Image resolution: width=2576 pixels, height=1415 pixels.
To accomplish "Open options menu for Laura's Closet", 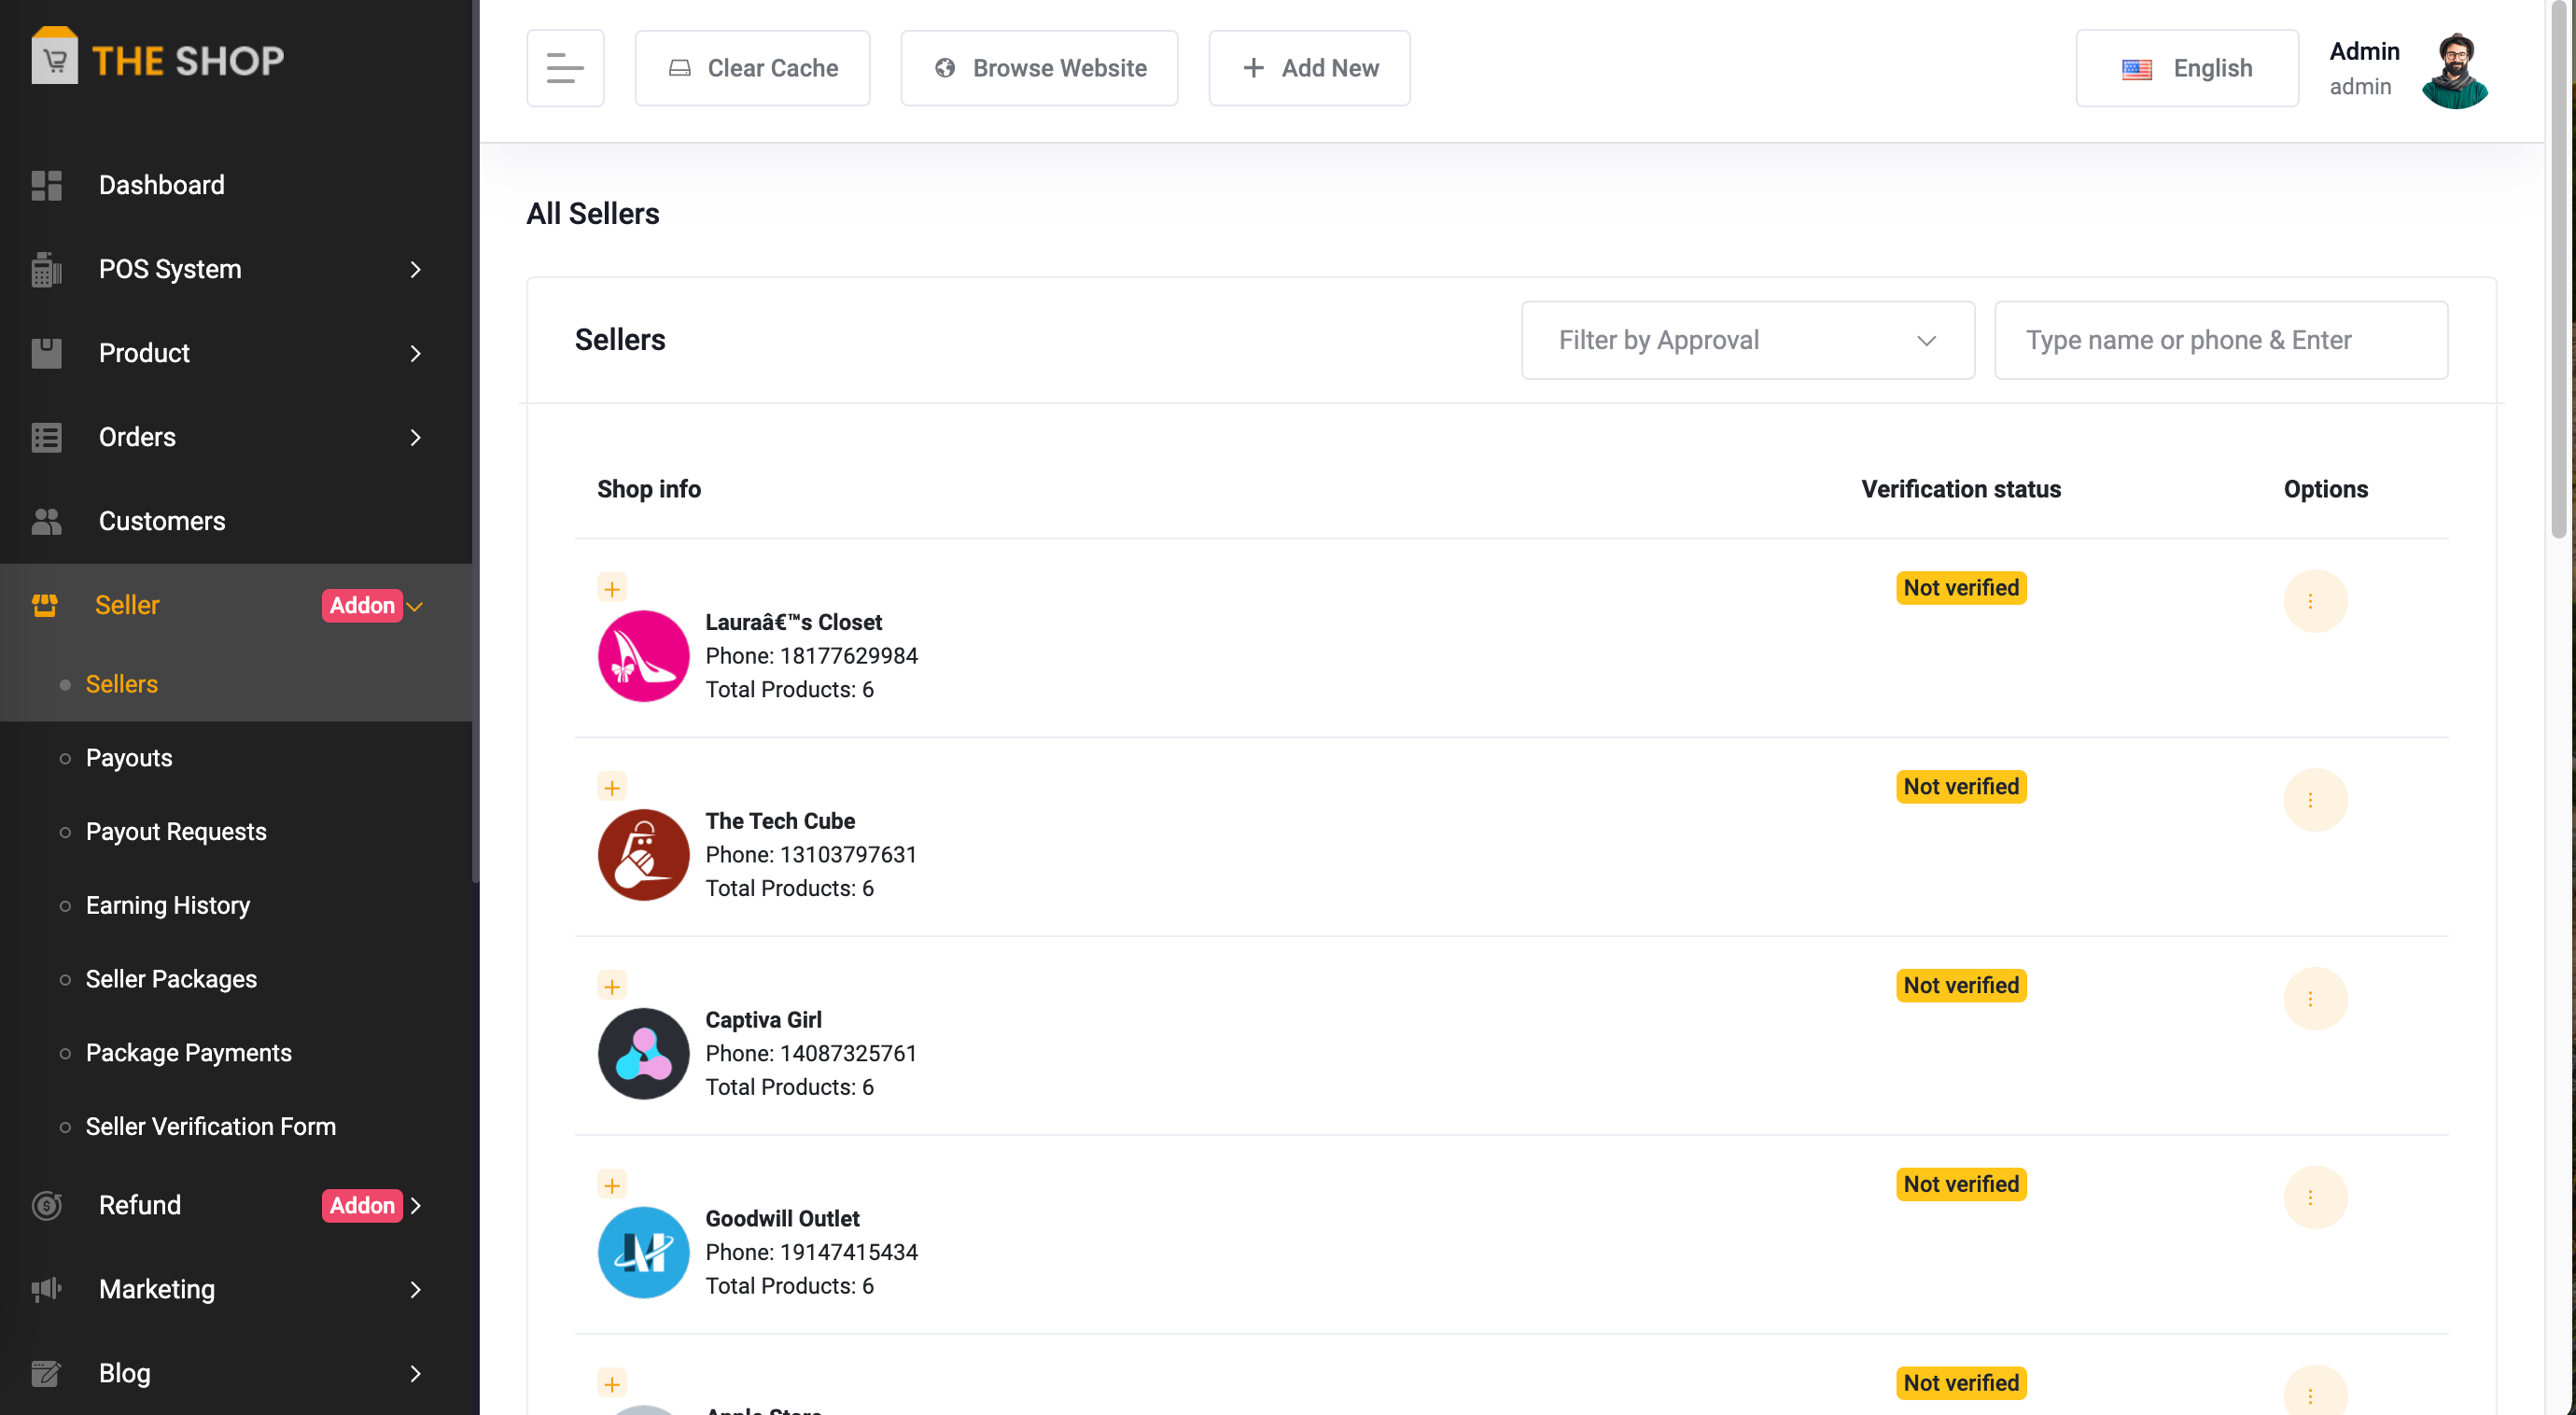I will tap(2314, 601).
